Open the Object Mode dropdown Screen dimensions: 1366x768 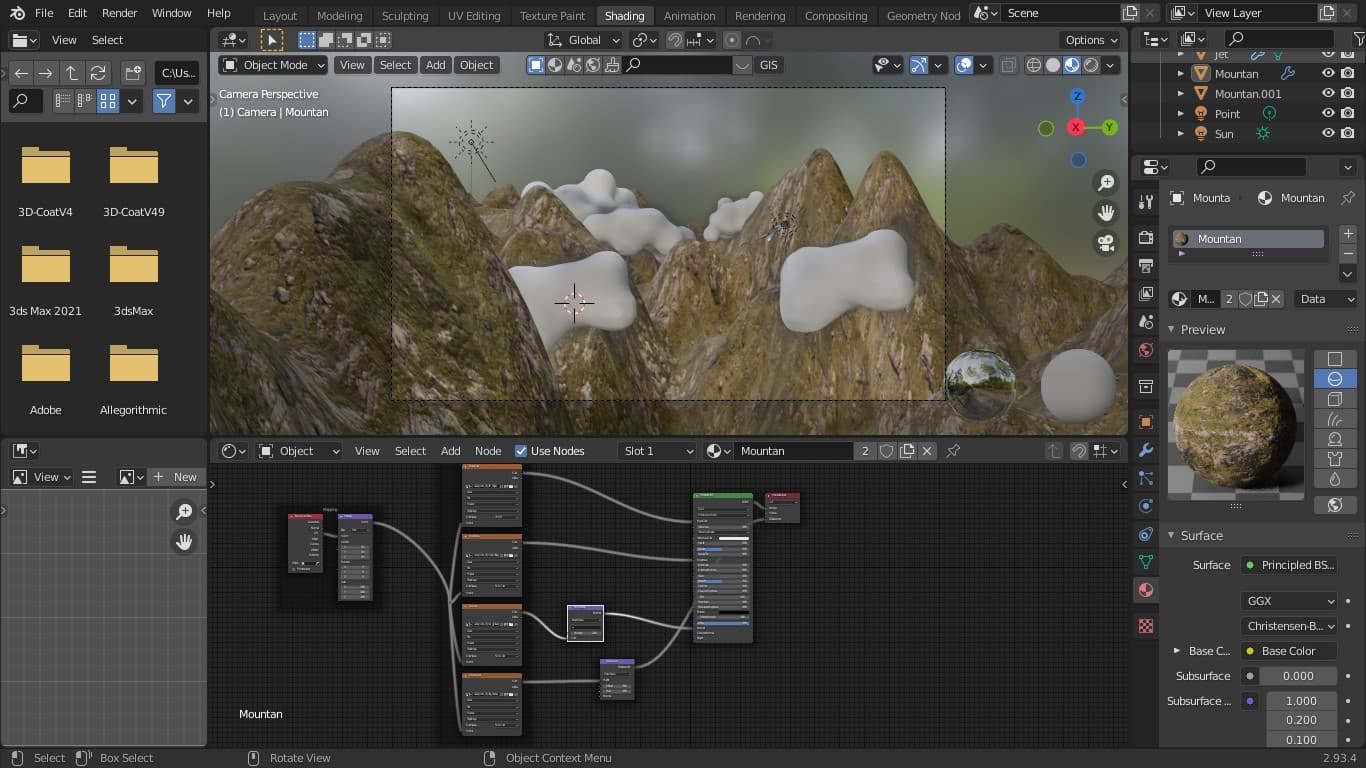click(x=274, y=65)
